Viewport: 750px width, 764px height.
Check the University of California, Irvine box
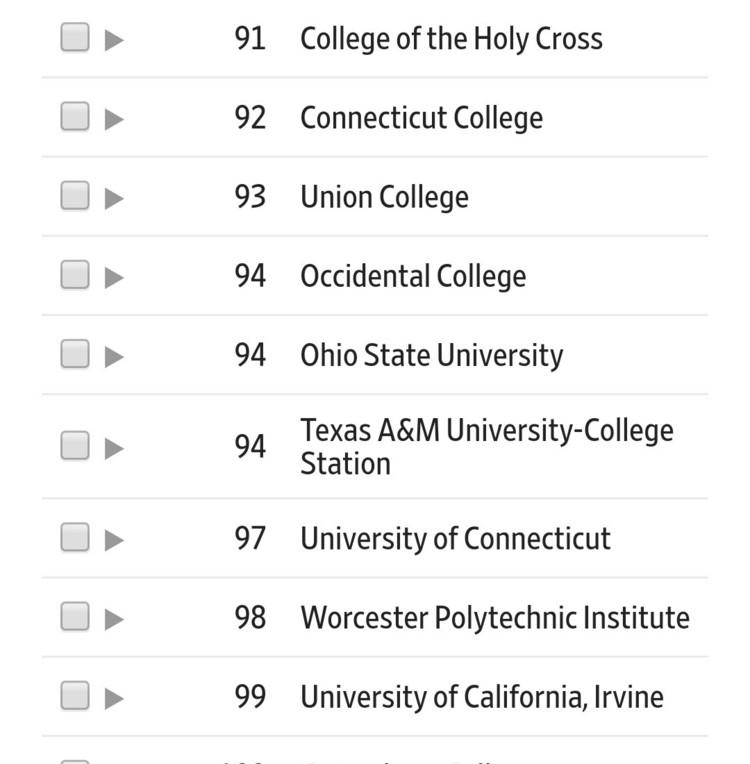(74, 696)
